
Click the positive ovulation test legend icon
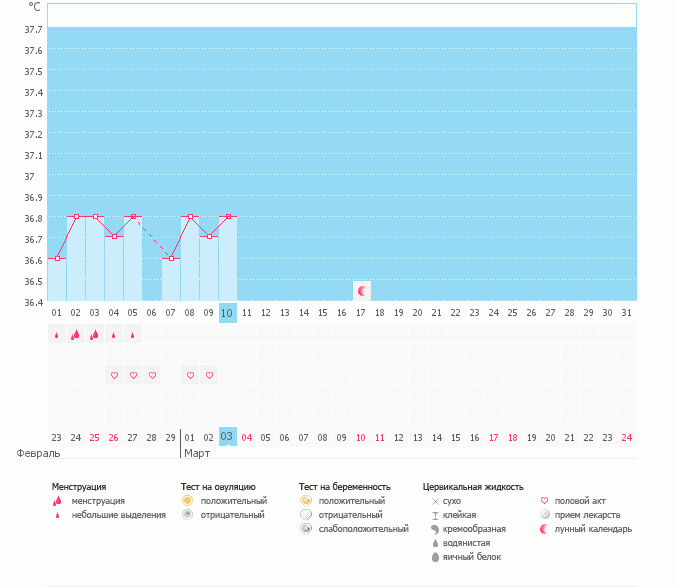187,500
